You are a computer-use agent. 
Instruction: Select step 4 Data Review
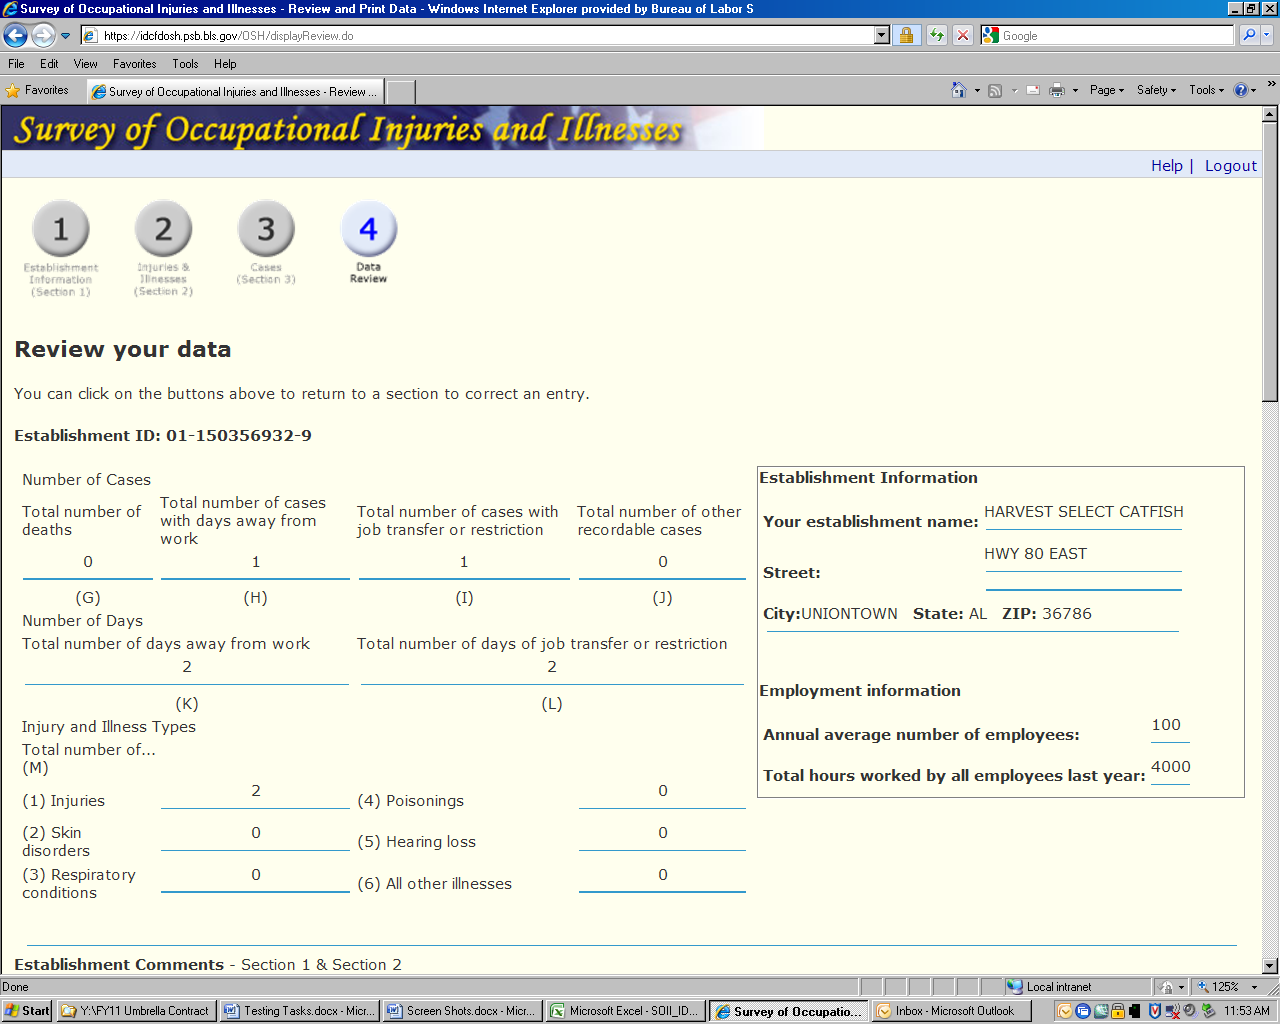pyautogui.click(x=368, y=243)
